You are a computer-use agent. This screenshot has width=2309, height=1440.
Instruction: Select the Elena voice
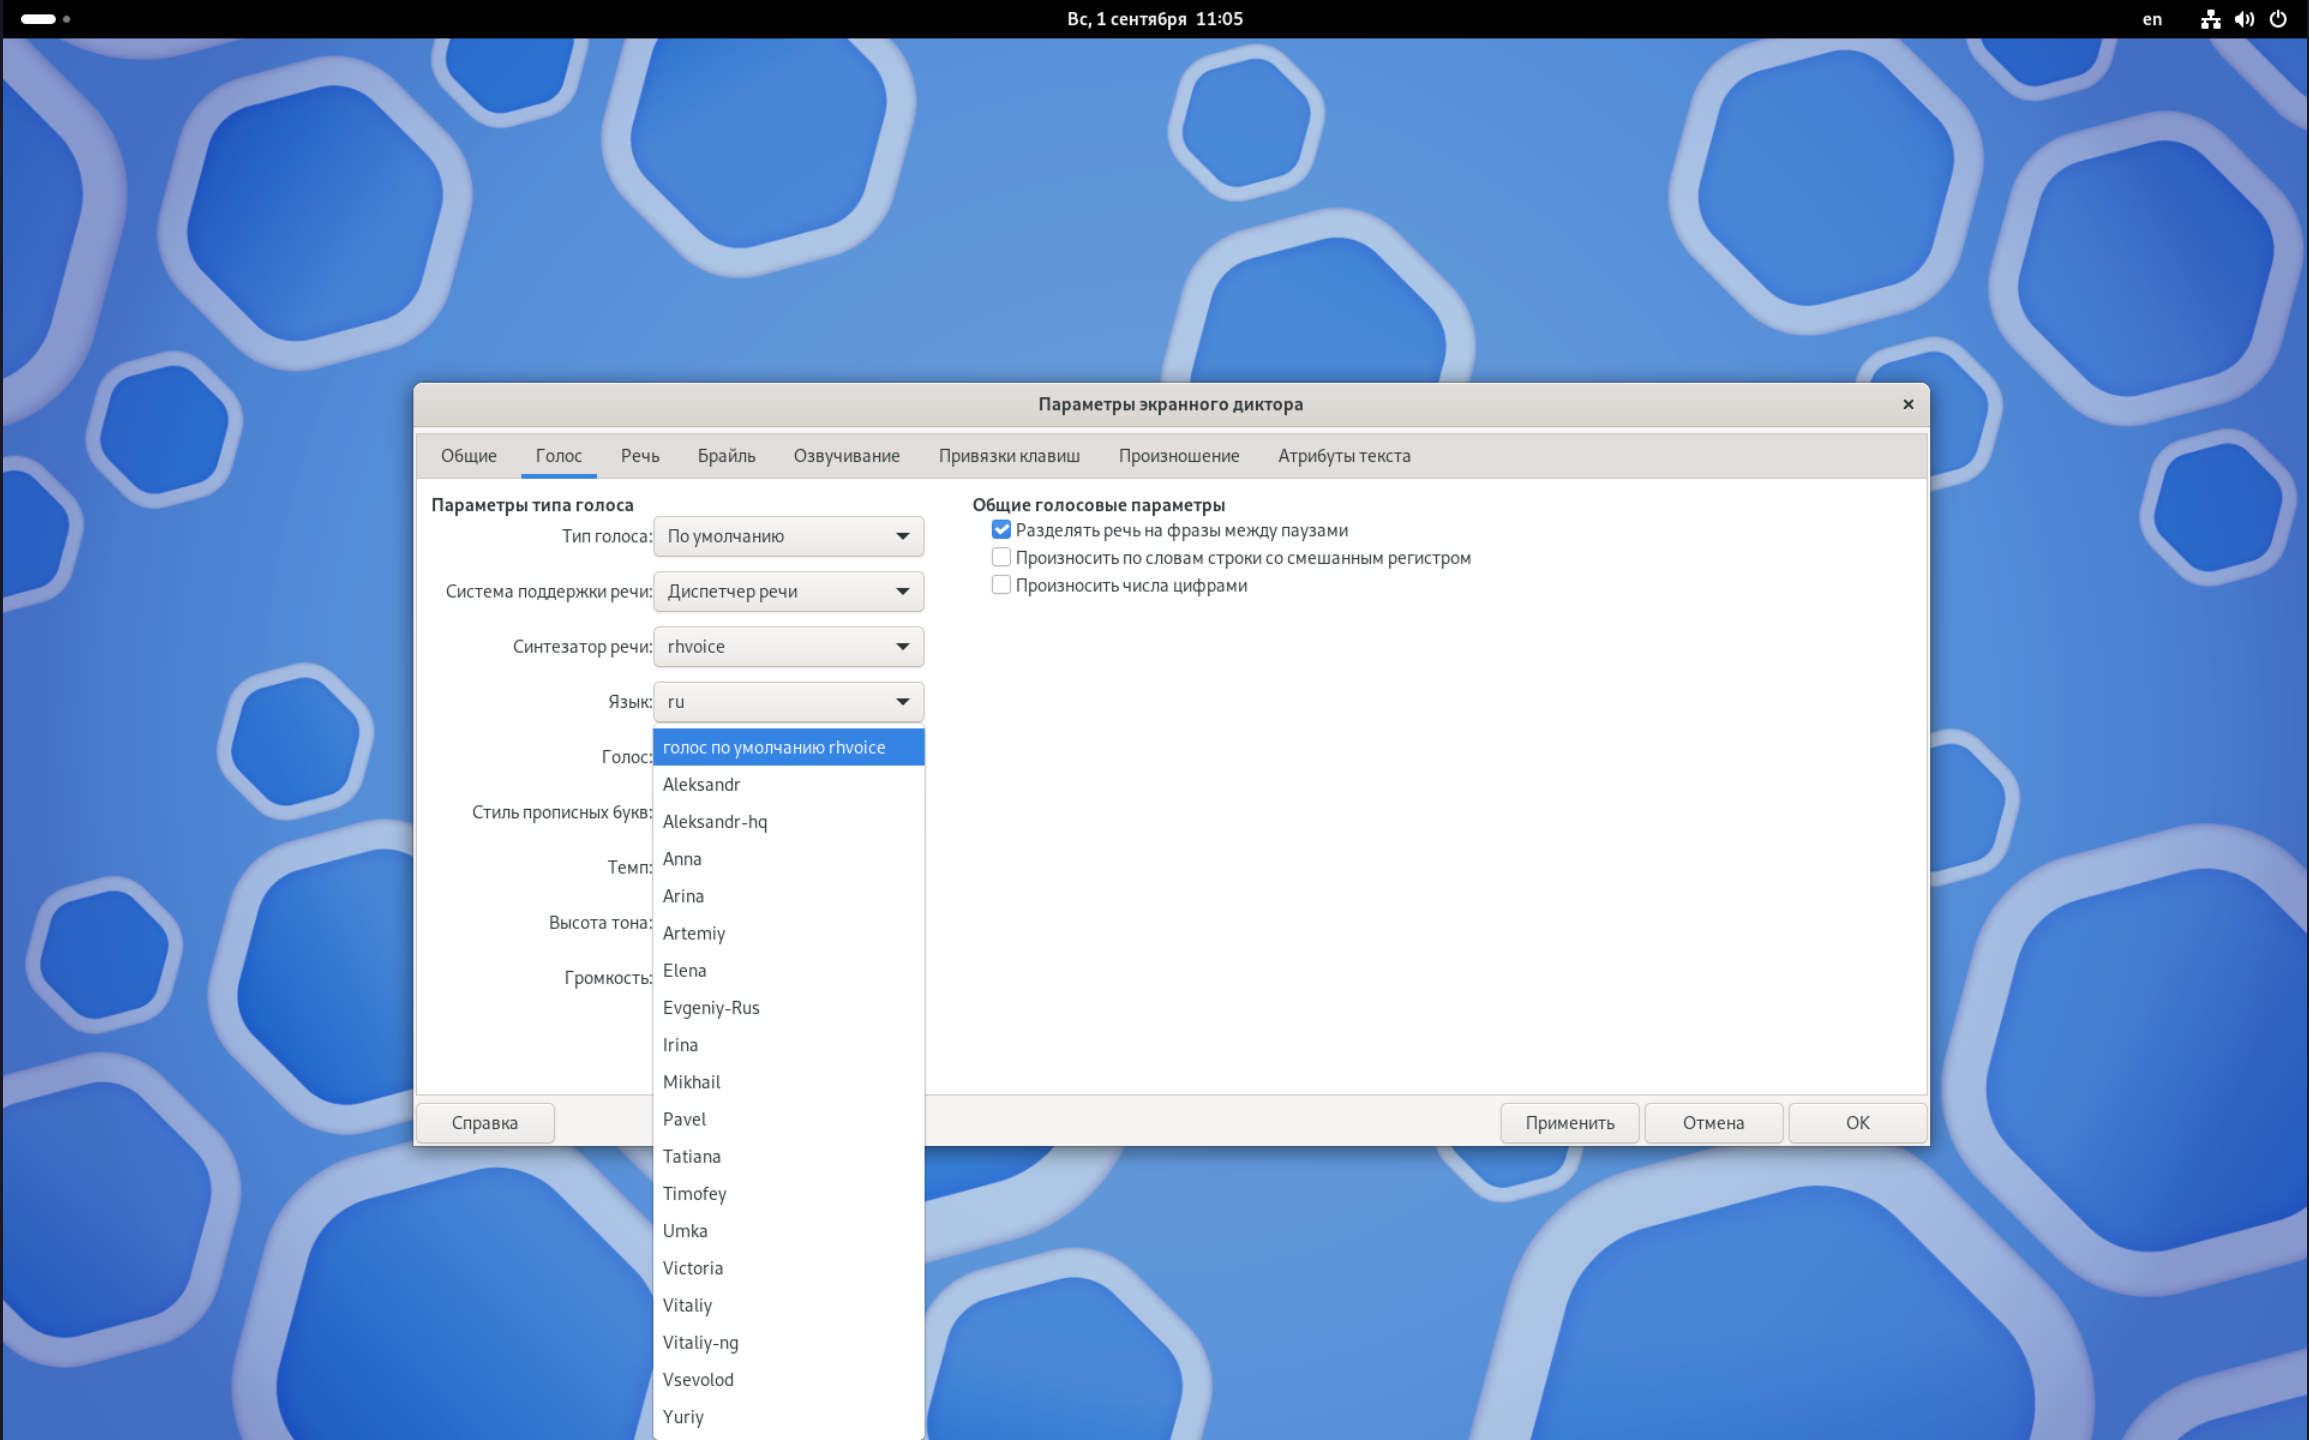point(788,970)
